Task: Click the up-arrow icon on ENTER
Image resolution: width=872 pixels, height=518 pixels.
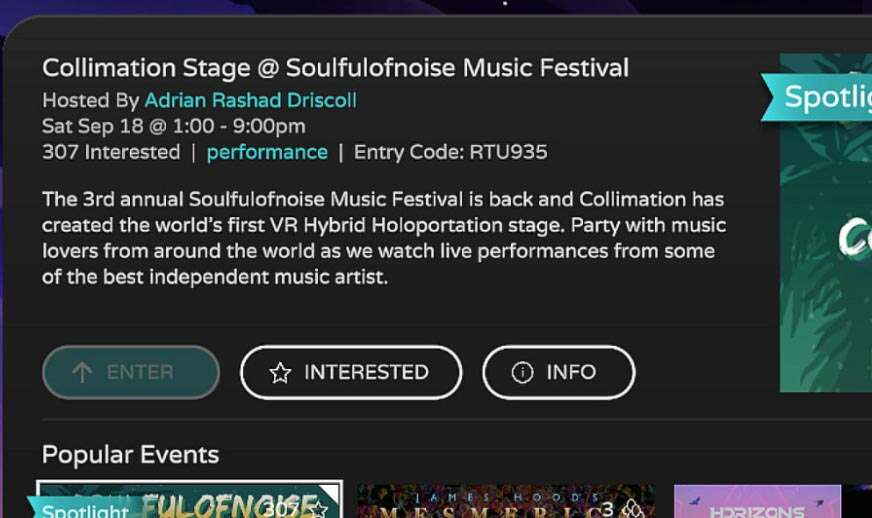Action: tap(83, 373)
